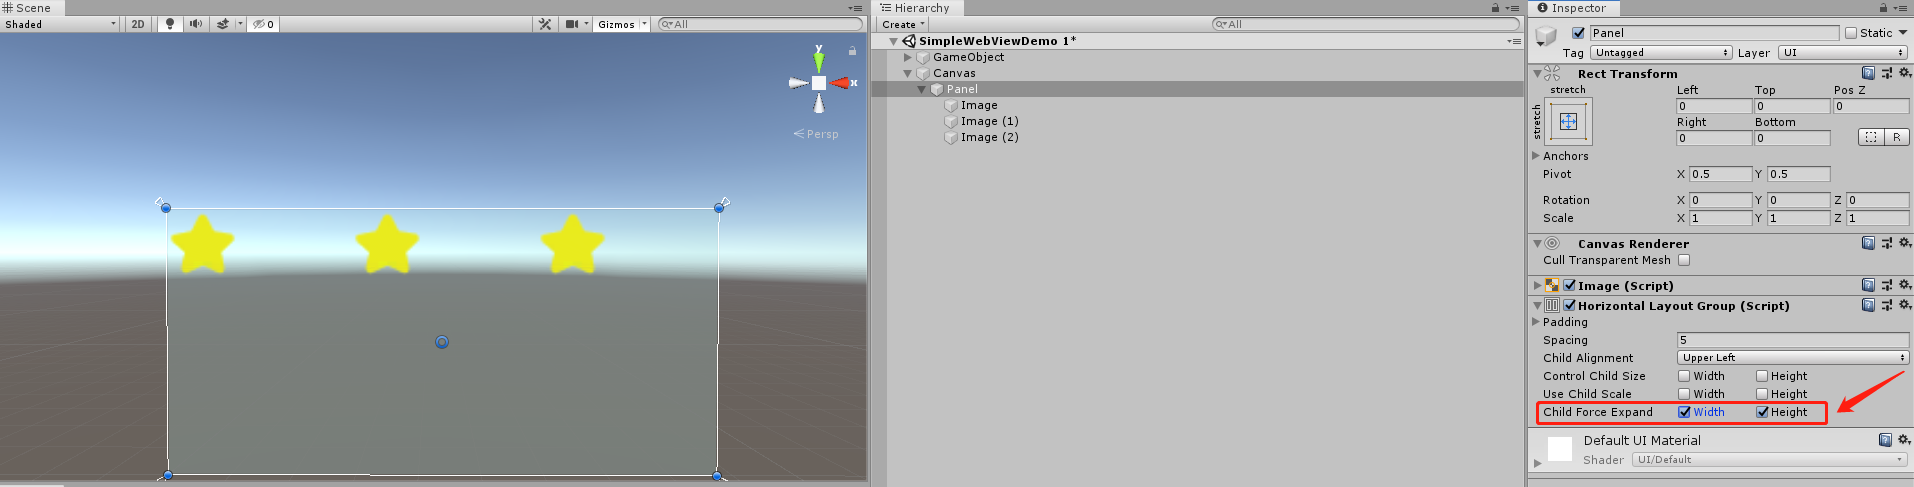Disable Horizontal Layout Group component checkbox

tap(1569, 305)
